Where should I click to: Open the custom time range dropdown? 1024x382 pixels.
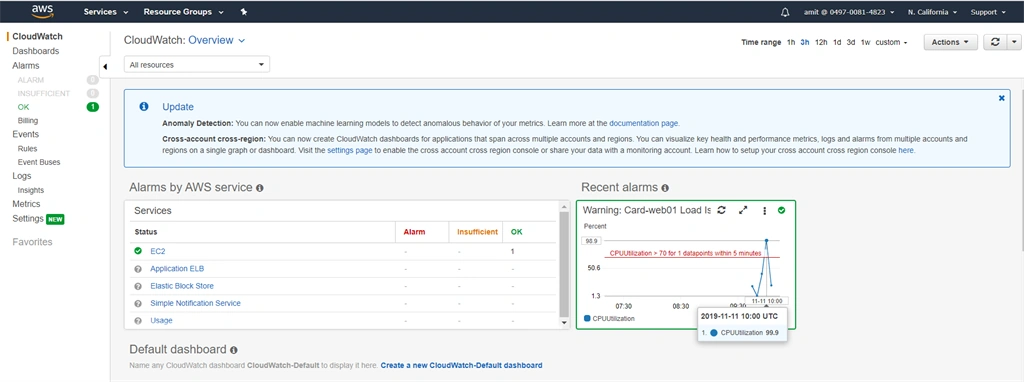[x=891, y=42]
